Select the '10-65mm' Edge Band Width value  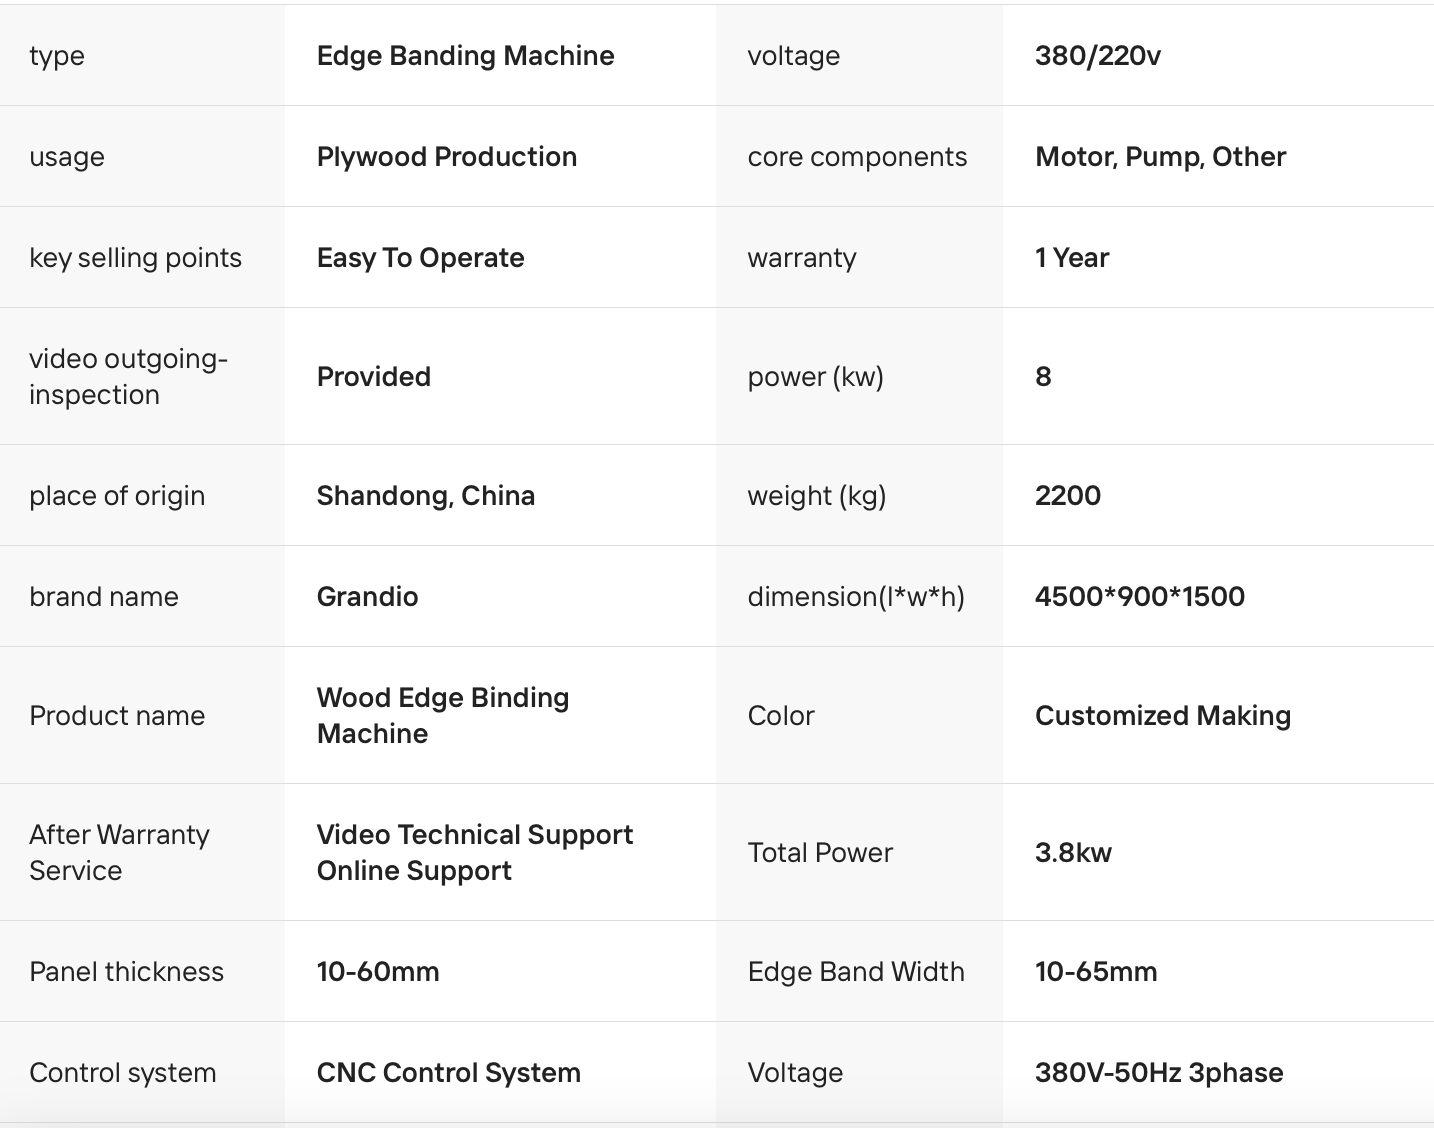coord(1096,972)
